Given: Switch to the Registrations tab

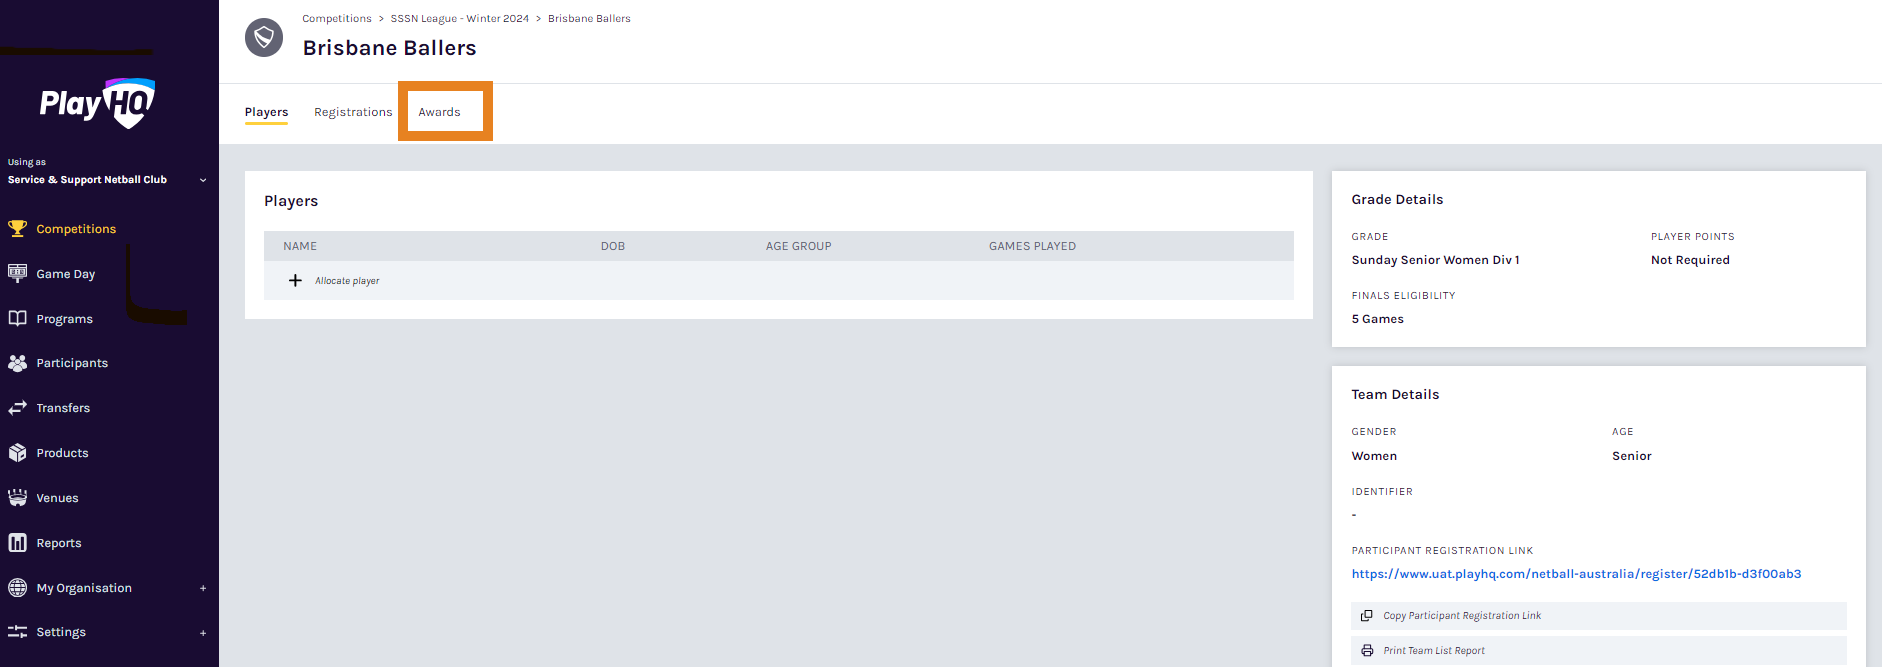Looking at the screenshot, I should point(353,112).
